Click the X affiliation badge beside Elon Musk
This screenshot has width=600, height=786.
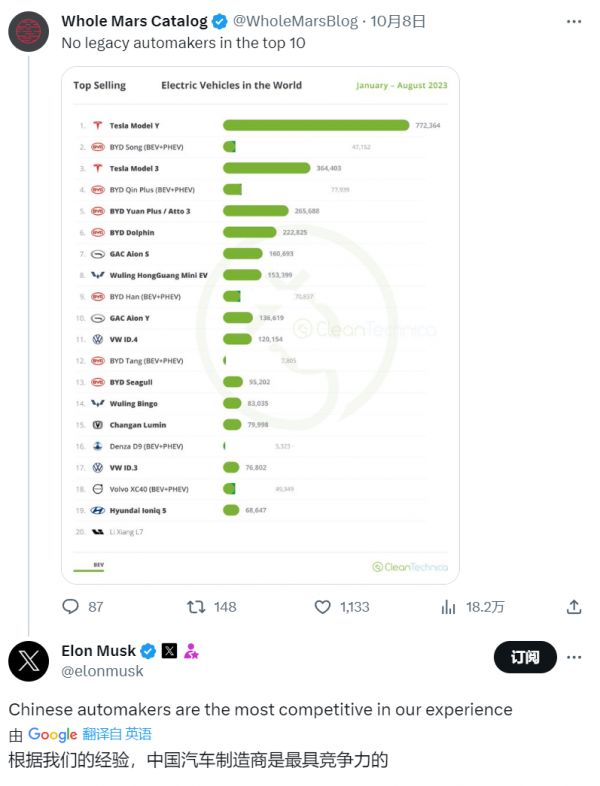[169, 651]
